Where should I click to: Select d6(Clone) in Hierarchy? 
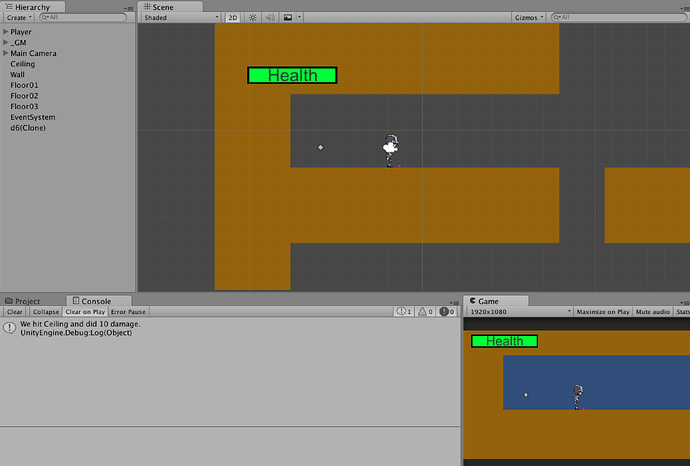(28, 128)
